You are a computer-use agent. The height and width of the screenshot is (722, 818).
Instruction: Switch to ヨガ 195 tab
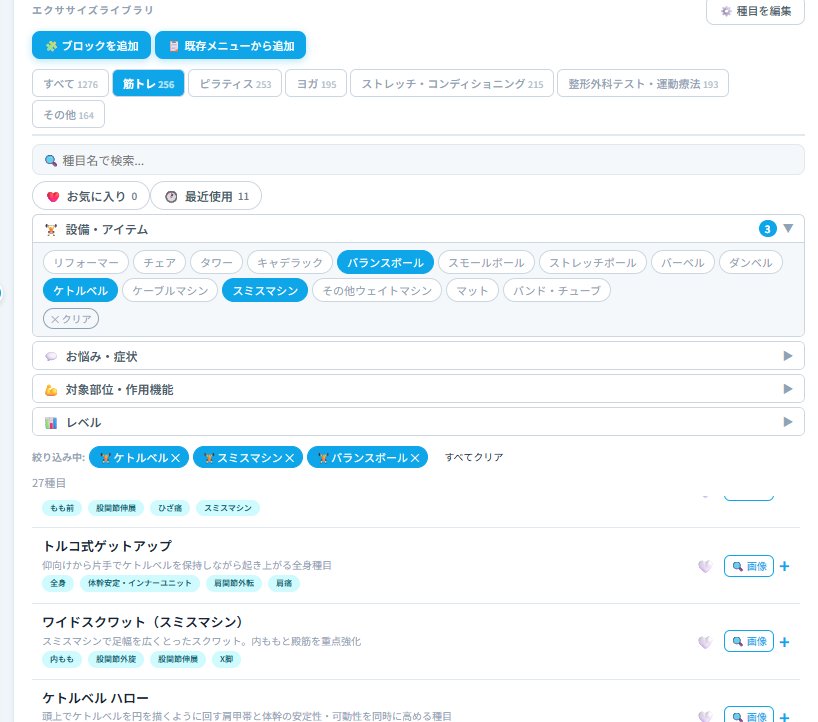[x=316, y=83]
